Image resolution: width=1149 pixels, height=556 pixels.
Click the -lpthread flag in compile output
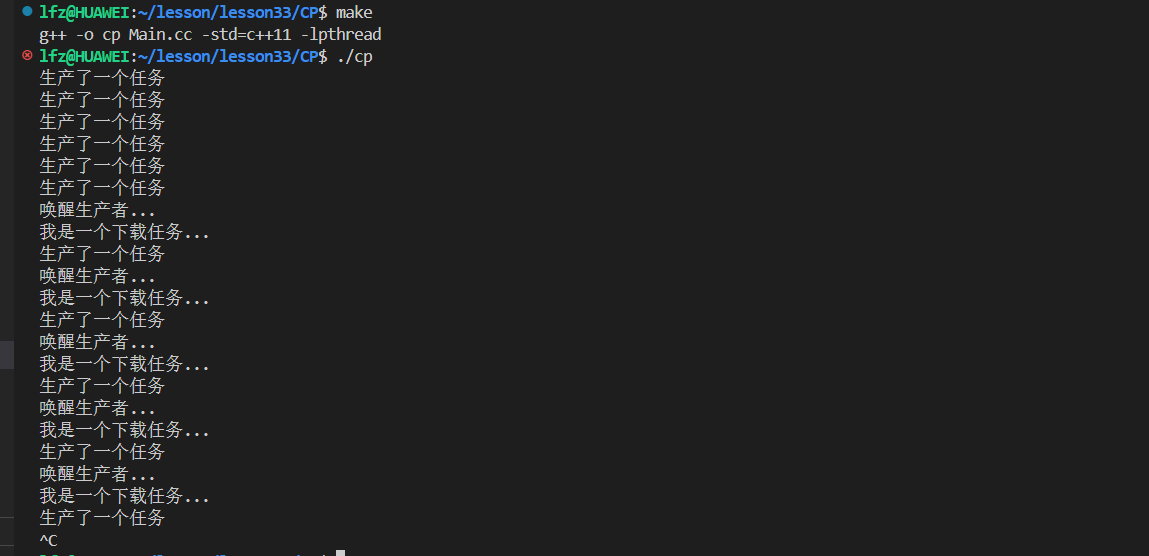[341, 34]
